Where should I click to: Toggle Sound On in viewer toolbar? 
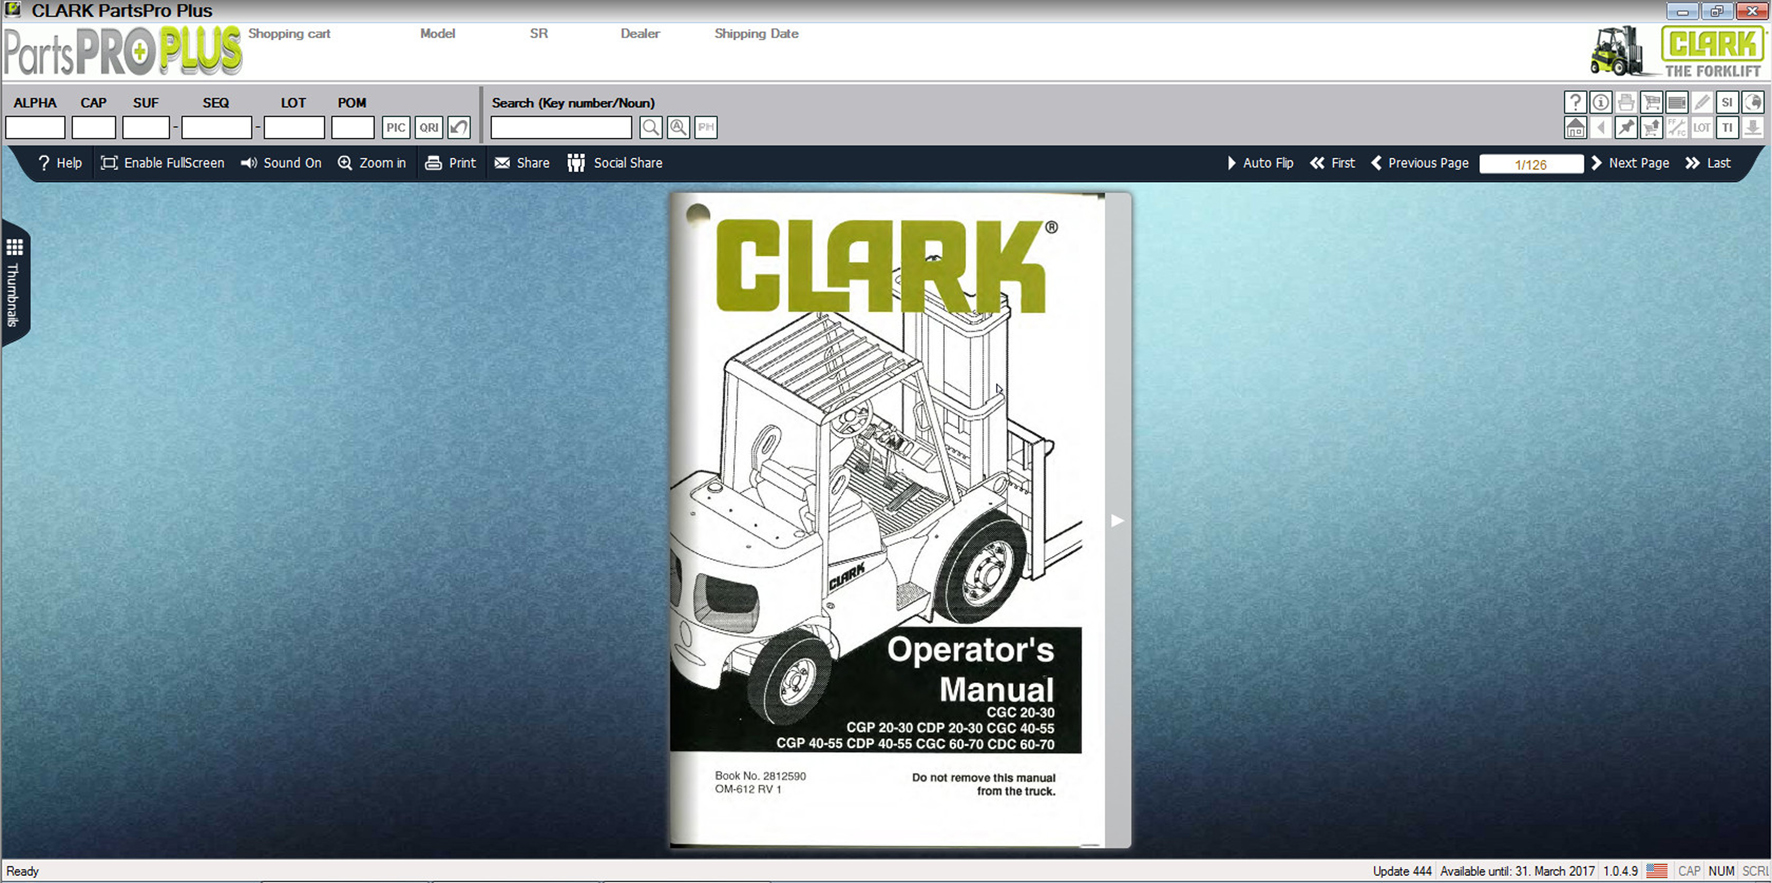281,163
